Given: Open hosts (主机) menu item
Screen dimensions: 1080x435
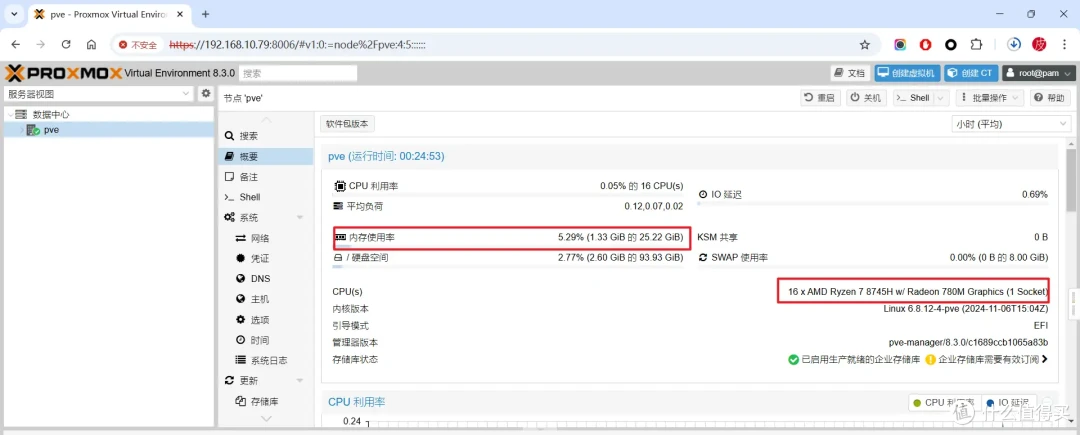Looking at the screenshot, I should (x=266, y=299).
